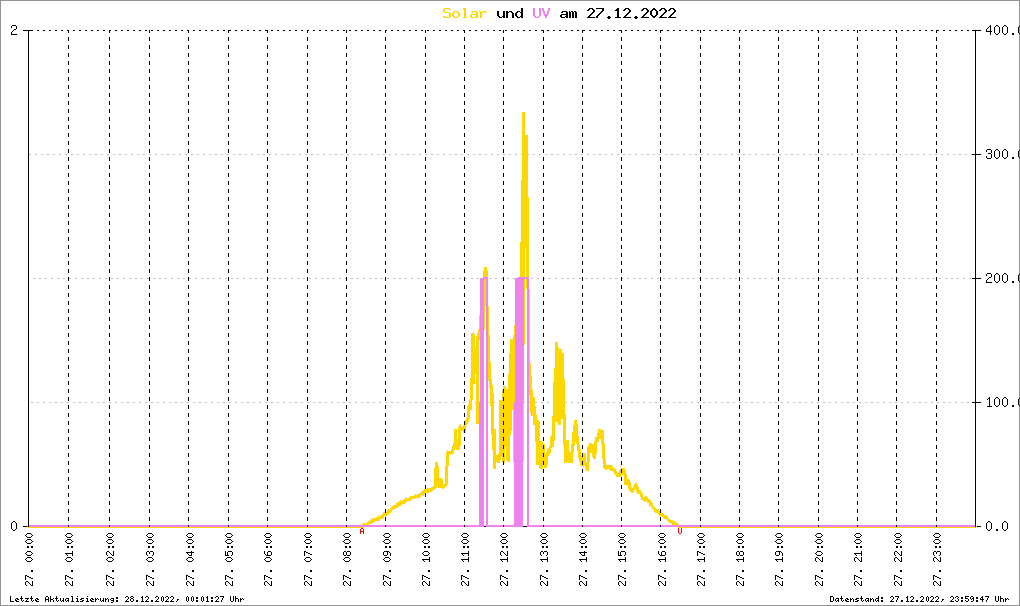Click the "2" label on left axis

(14, 31)
